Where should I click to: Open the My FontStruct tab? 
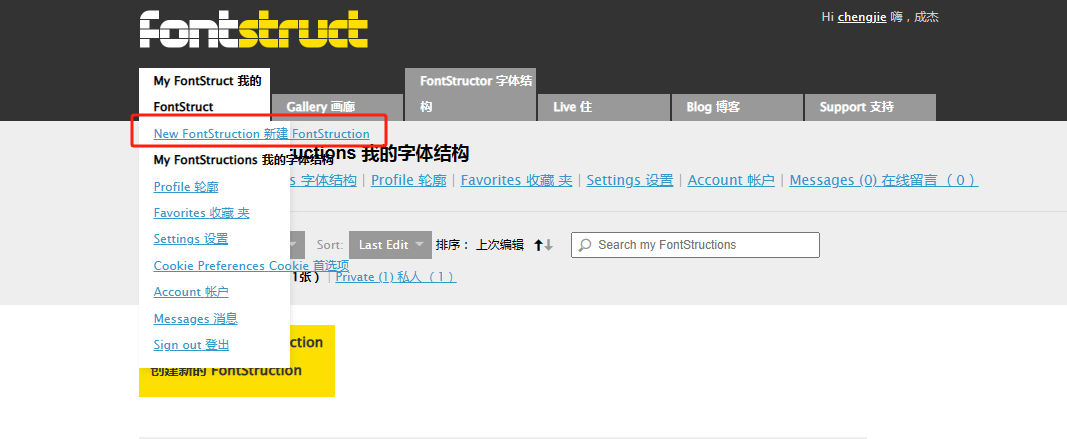[205, 93]
